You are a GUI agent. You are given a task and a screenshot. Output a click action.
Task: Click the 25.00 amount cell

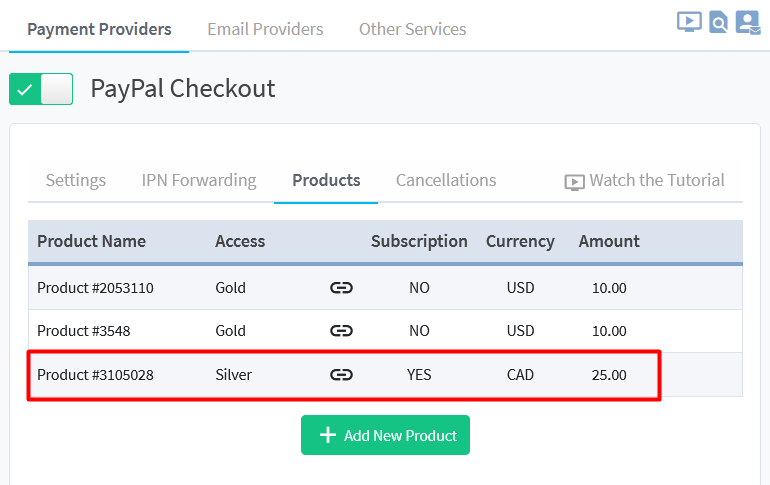pos(609,375)
